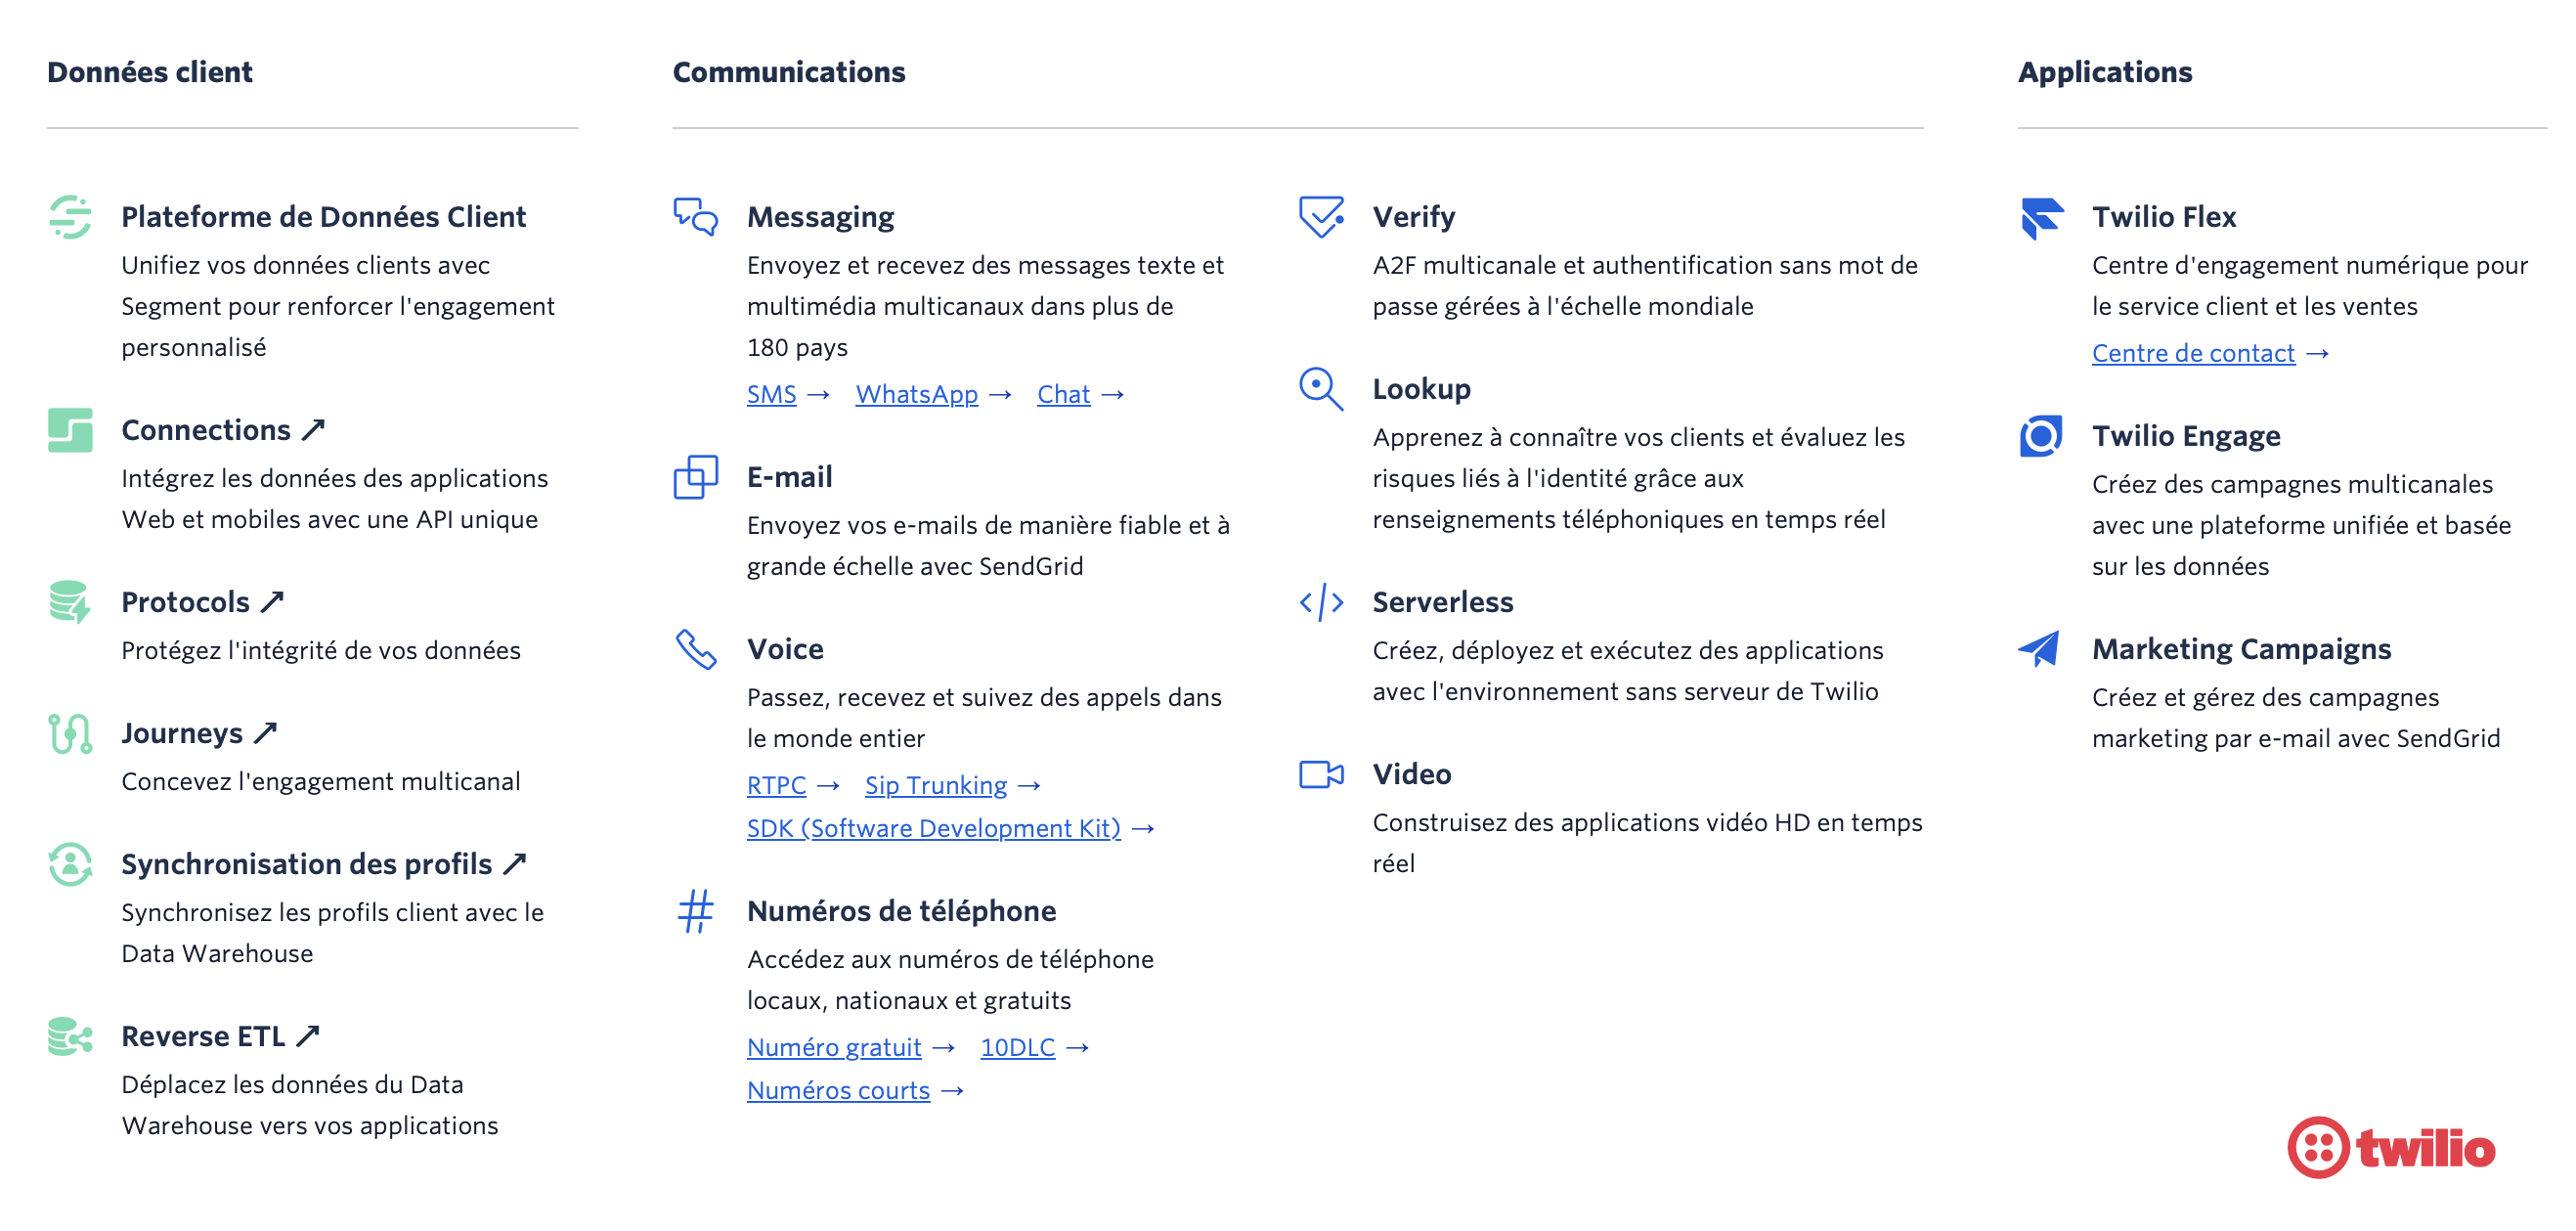This screenshot has width=2576, height=1231.
Task: Click the Reverse ETL database icon
Action: [x=70, y=1036]
